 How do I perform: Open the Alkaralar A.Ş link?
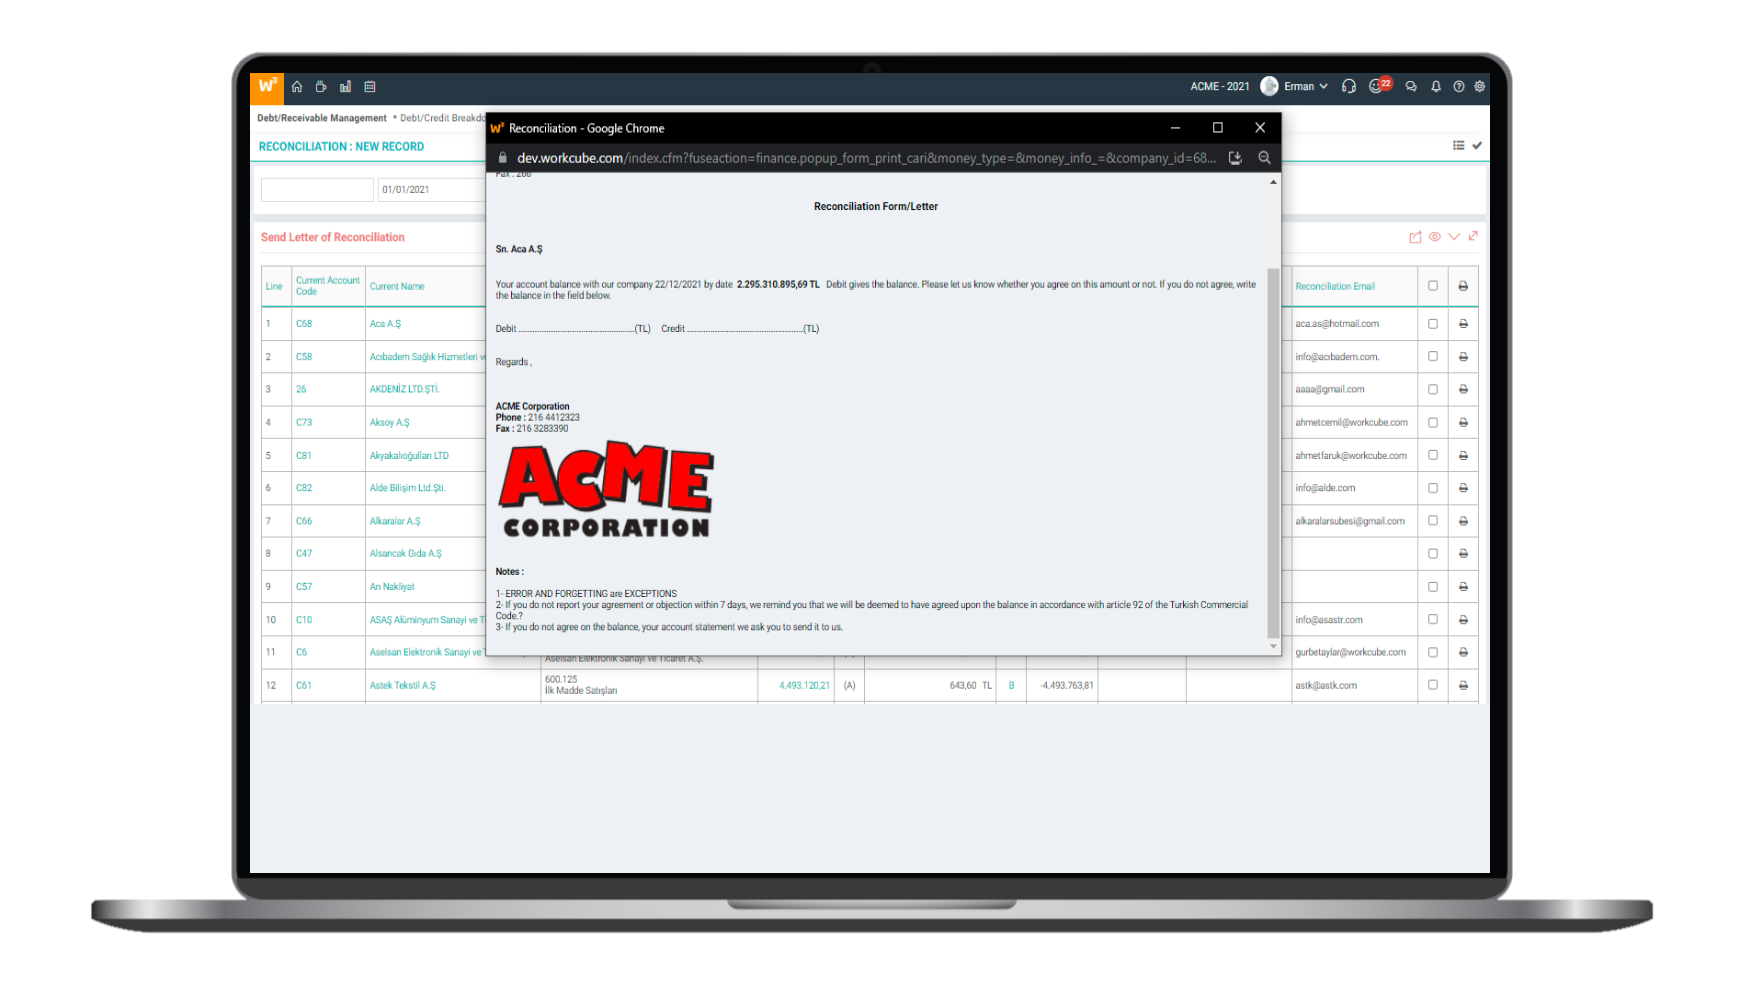[395, 521]
